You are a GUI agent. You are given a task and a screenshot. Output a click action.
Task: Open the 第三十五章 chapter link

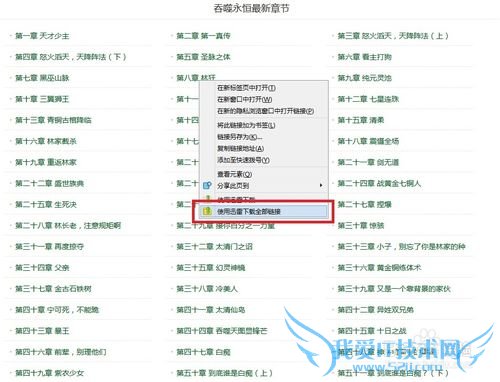pos(211,268)
